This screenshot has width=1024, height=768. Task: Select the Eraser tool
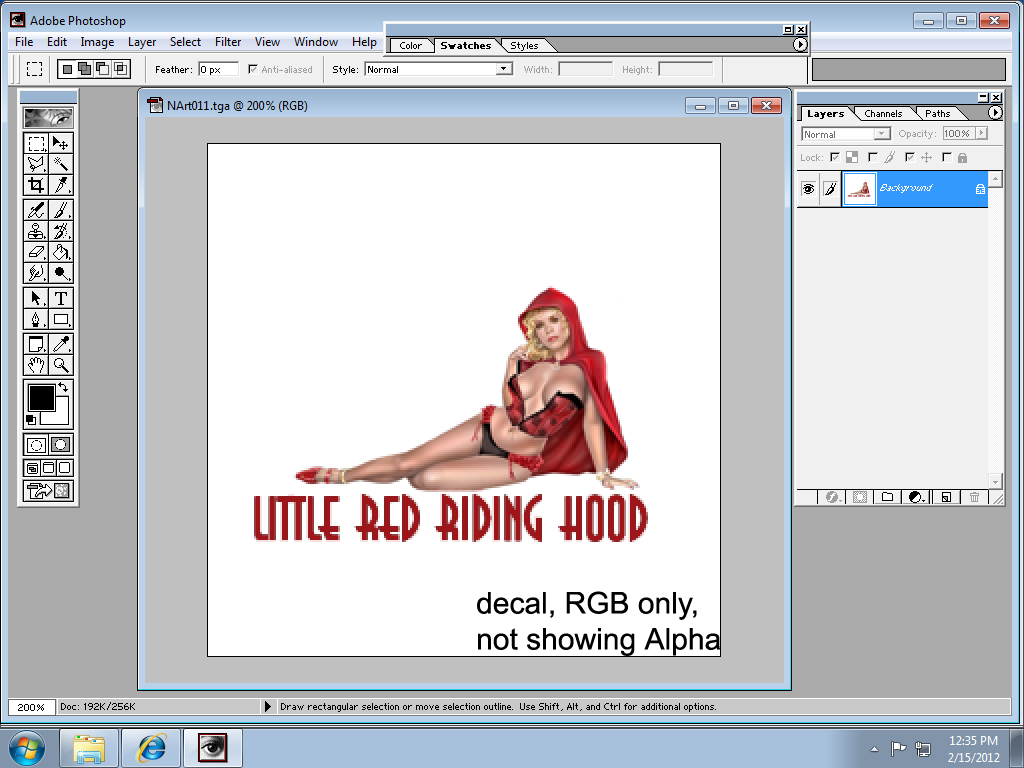tap(36, 252)
